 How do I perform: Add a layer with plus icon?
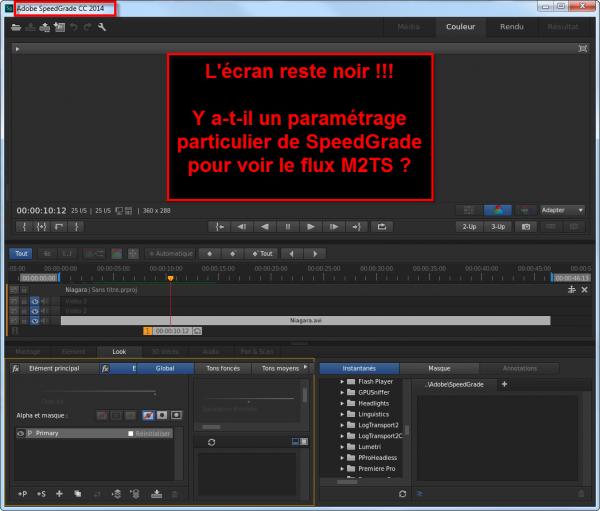[x=59, y=494]
